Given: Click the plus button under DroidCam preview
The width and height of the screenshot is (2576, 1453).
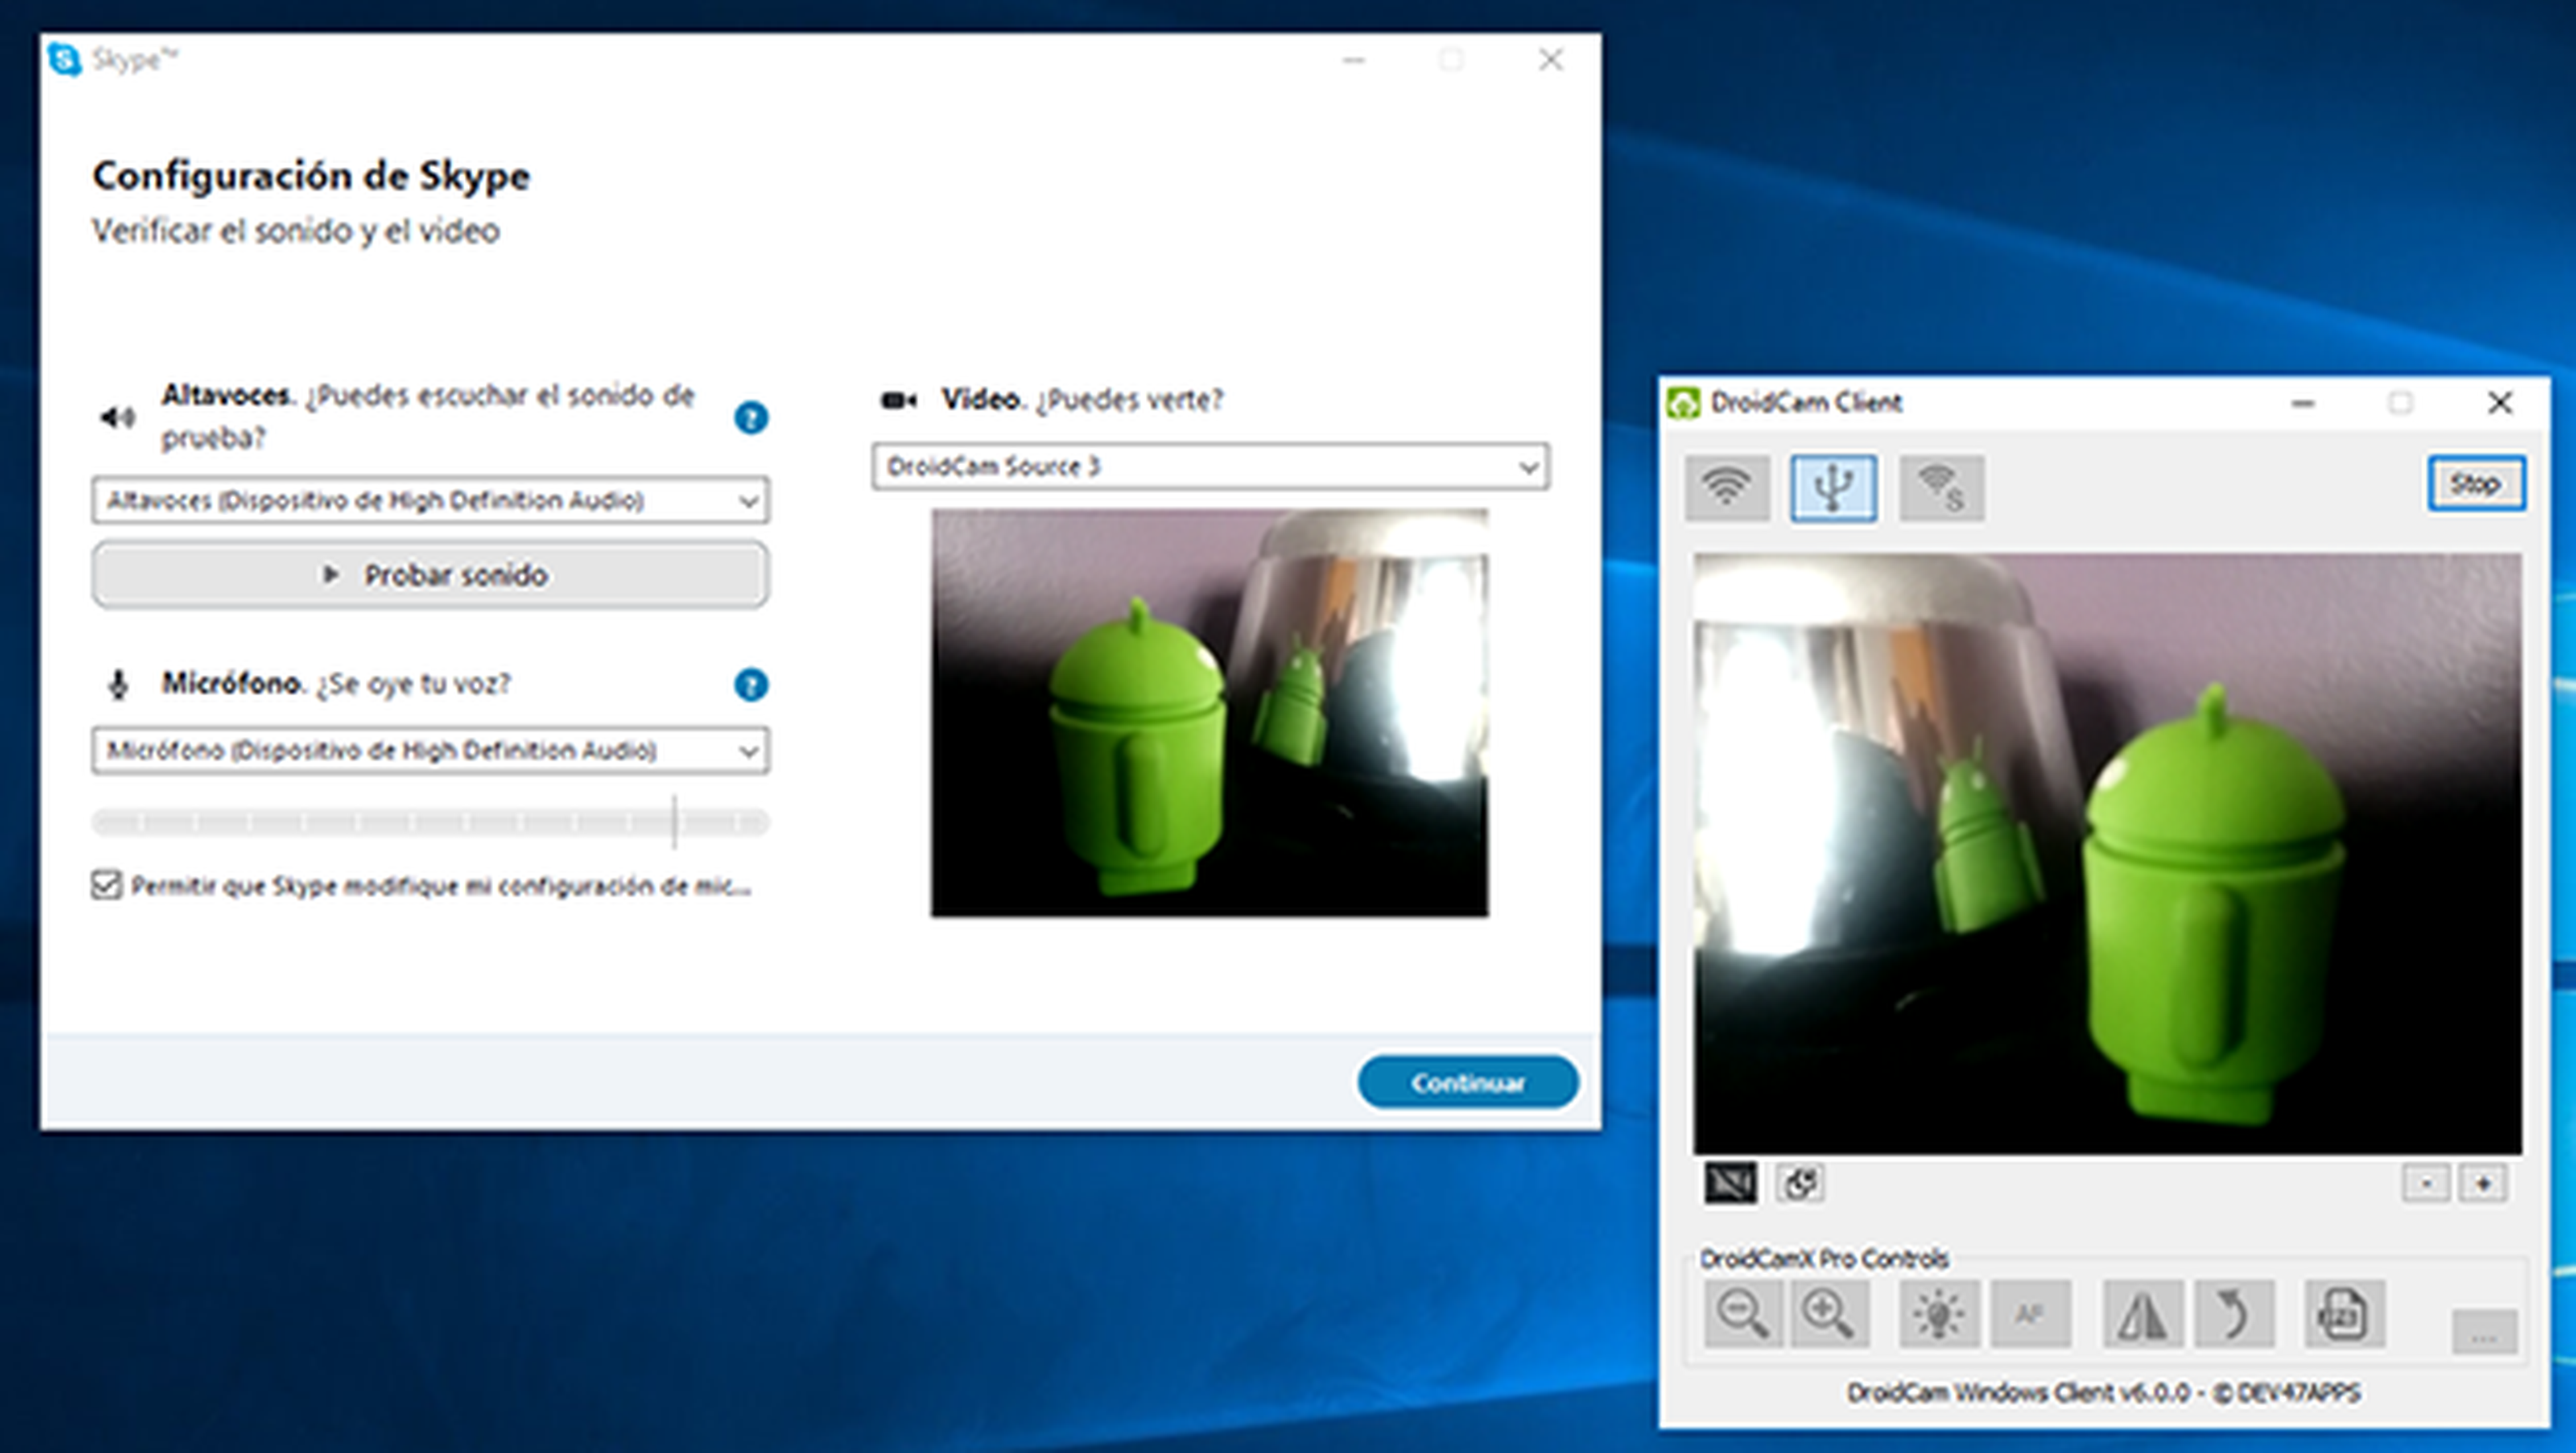Looking at the screenshot, I should pyautogui.click(x=2483, y=1184).
